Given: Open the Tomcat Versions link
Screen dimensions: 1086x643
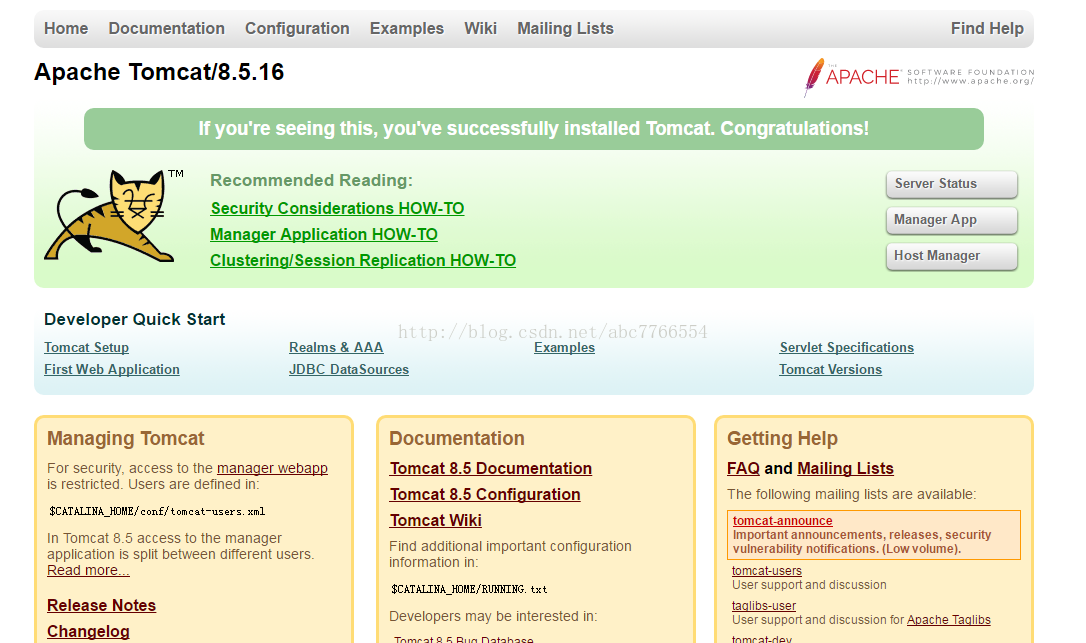Looking at the screenshot, I should [830, 370].
